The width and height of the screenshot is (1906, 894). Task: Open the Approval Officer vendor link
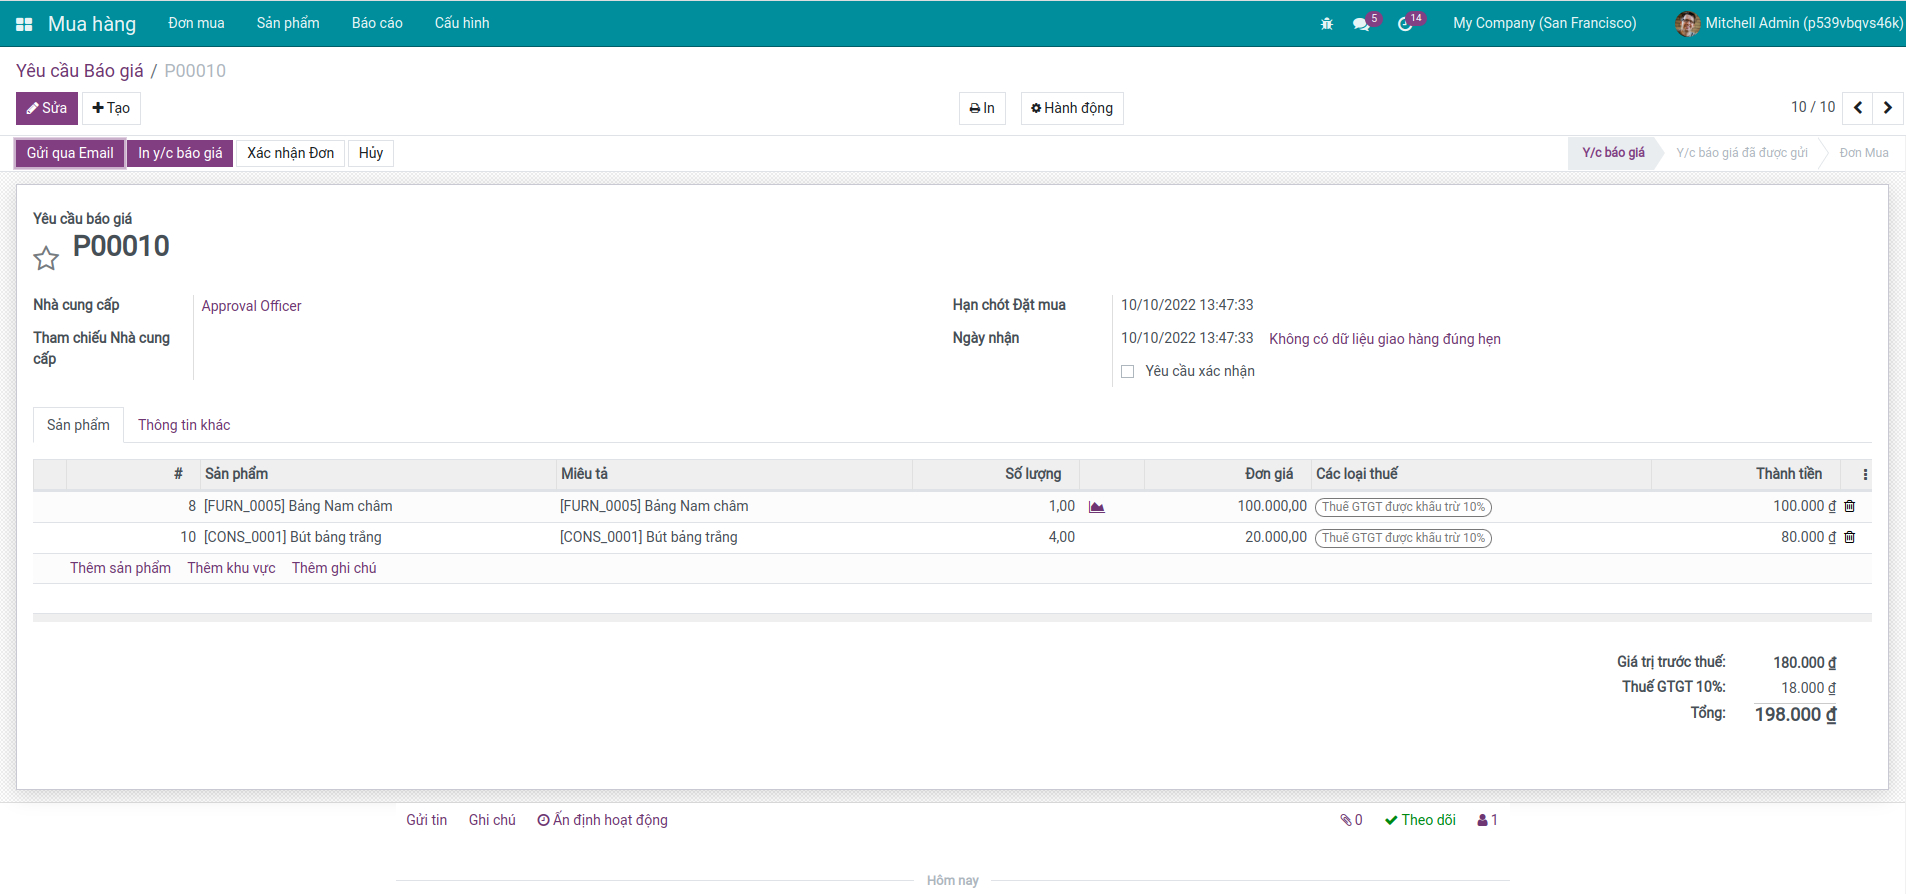tap(251, 306)
